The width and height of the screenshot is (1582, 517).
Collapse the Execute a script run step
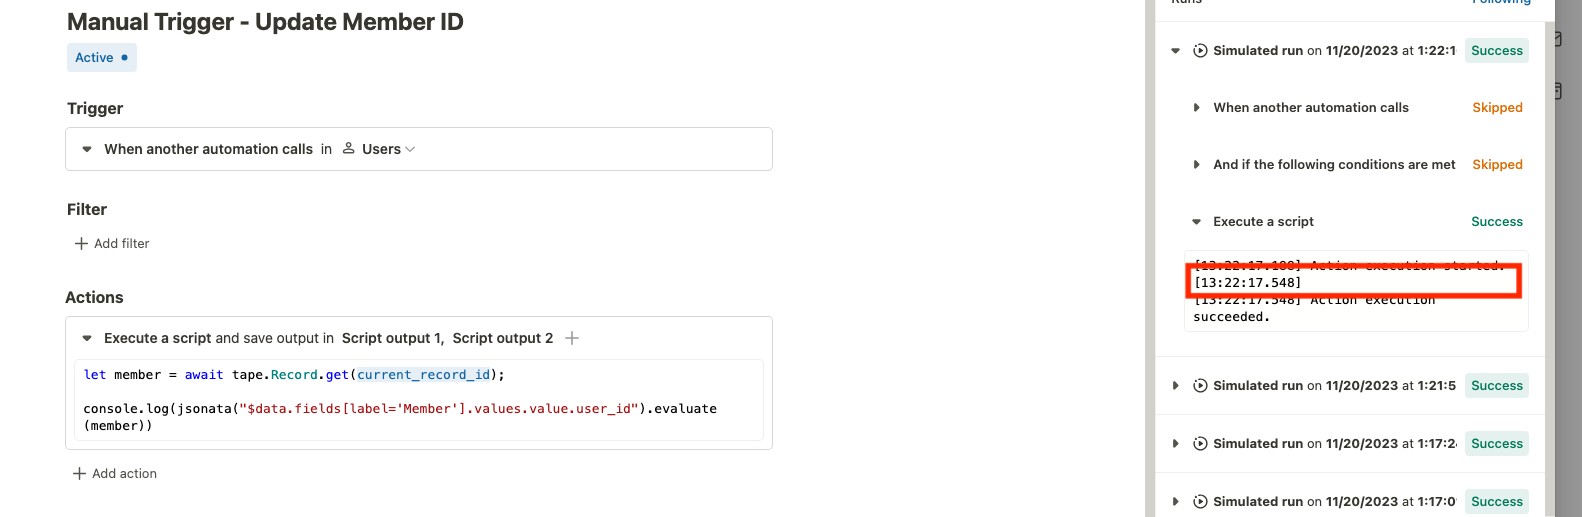[1196, 221]
